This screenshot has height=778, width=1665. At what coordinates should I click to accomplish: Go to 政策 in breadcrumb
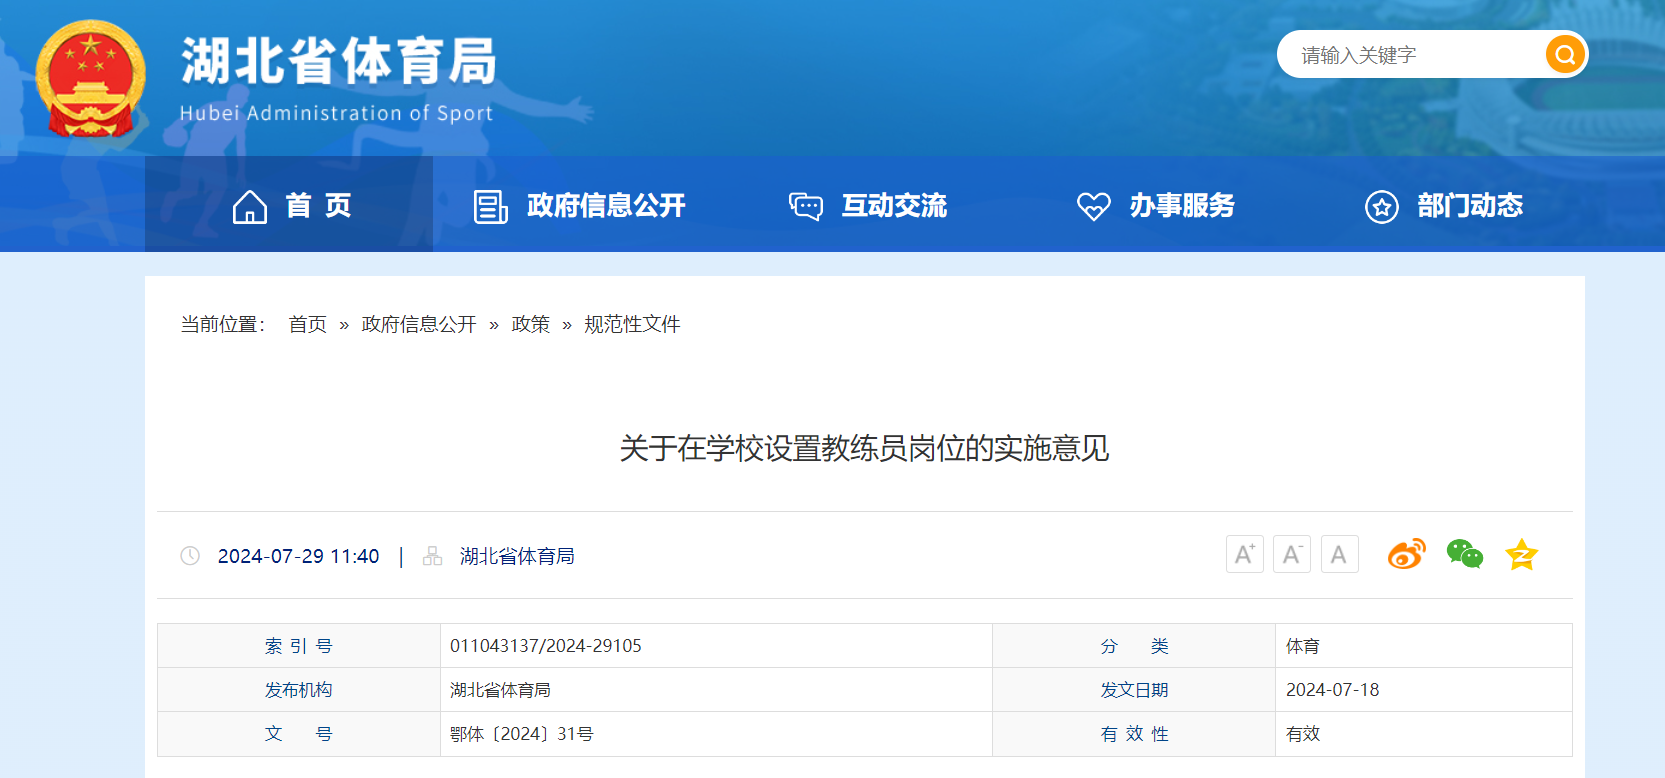pos(530,324)
